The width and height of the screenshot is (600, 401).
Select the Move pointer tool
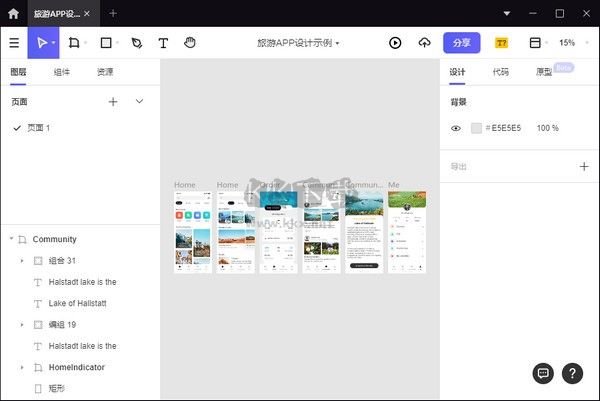click(x=42, y=43)
